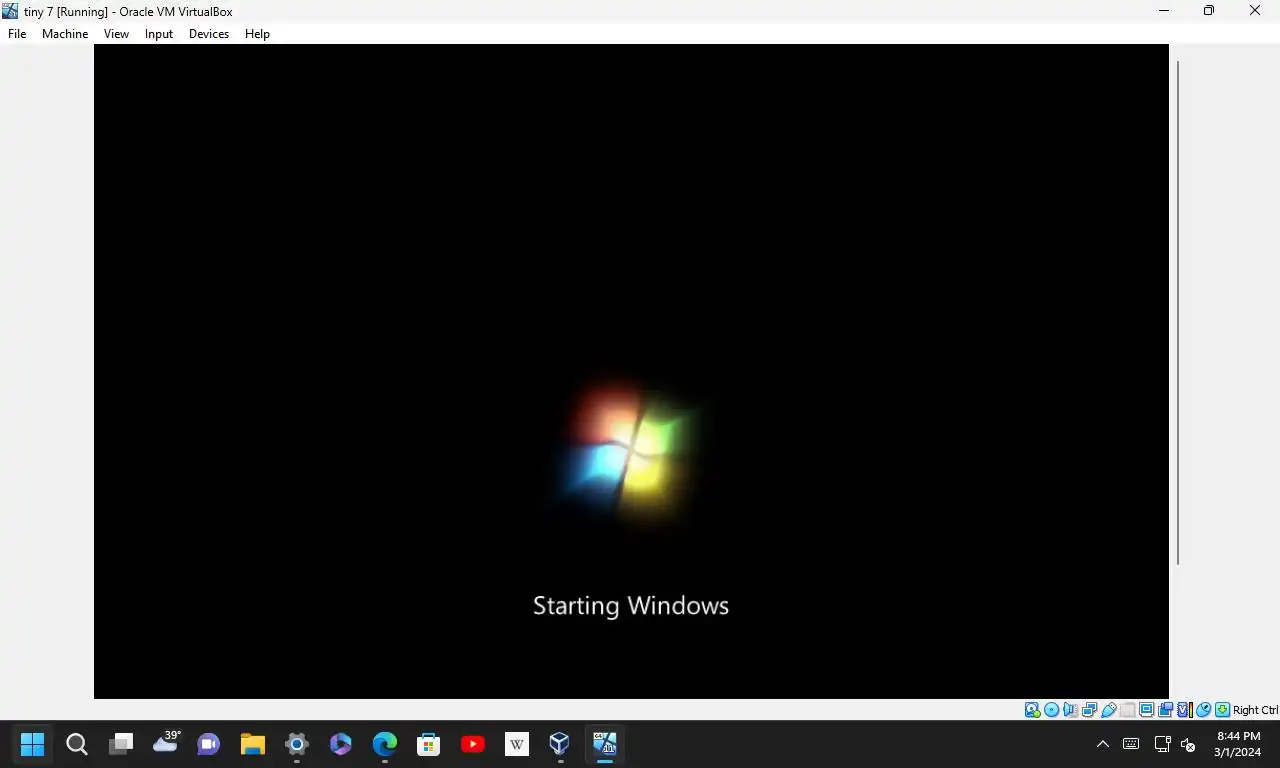The height and width of the screenshot is (768, 1280).
Task: Open the audio status indicator
Action: [1070, 710]
